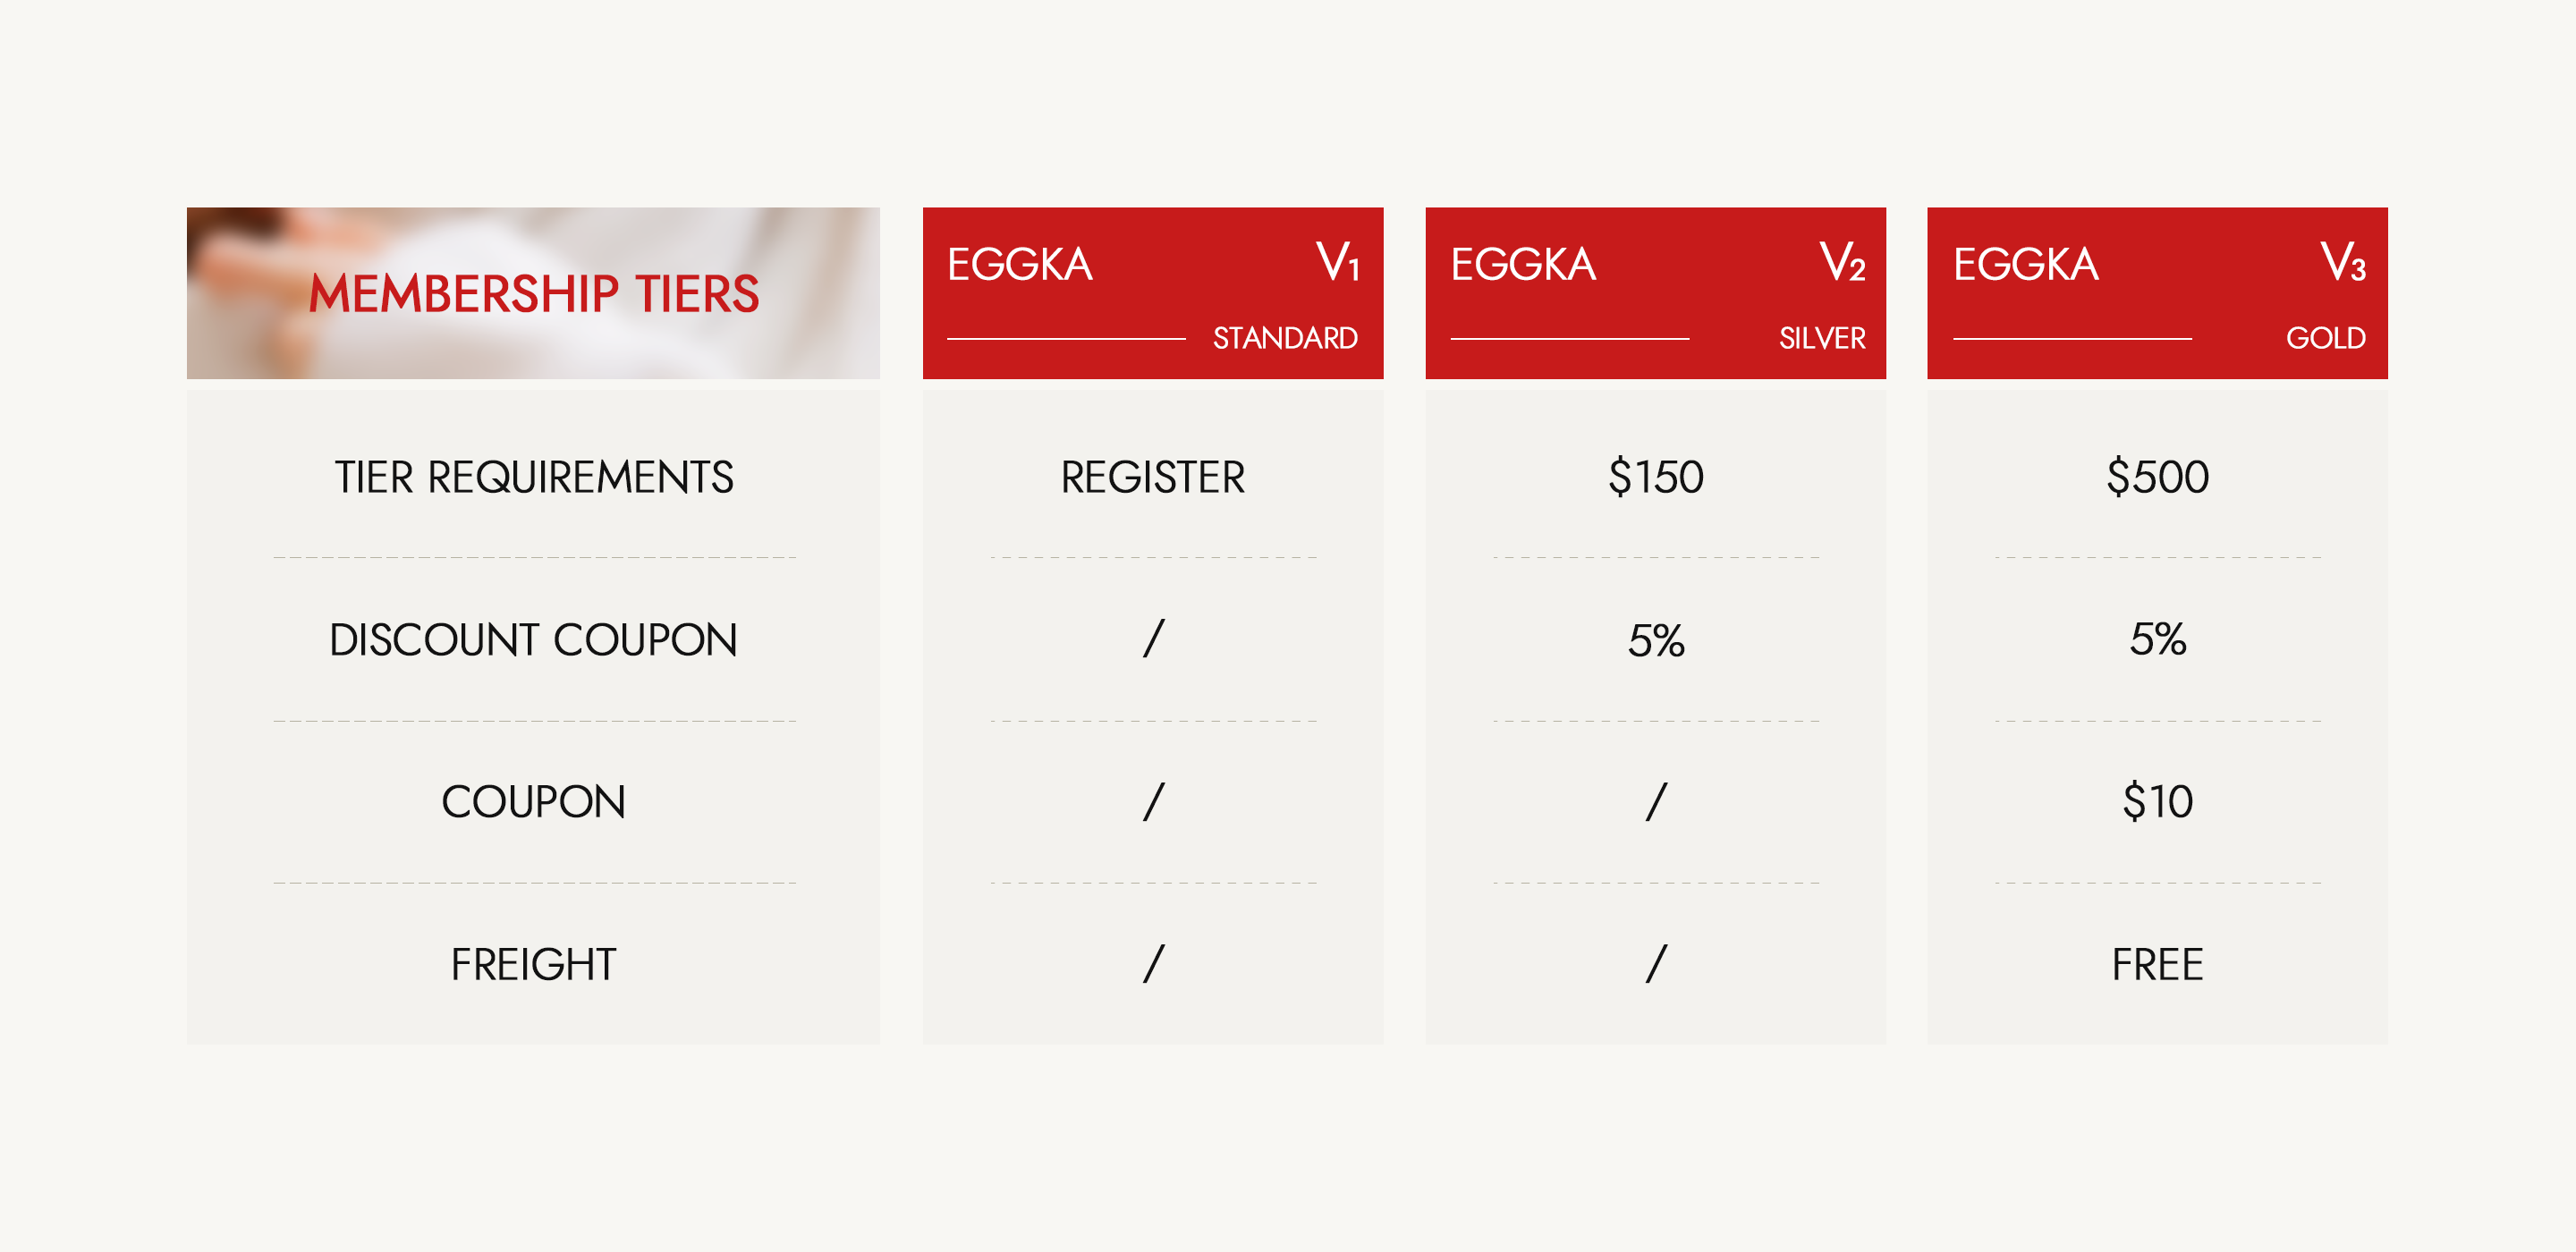Viewport: 2576px width, 1252px height.
Task: Click the V1 badge on Standard card
Action: (x=1337, y=262)
